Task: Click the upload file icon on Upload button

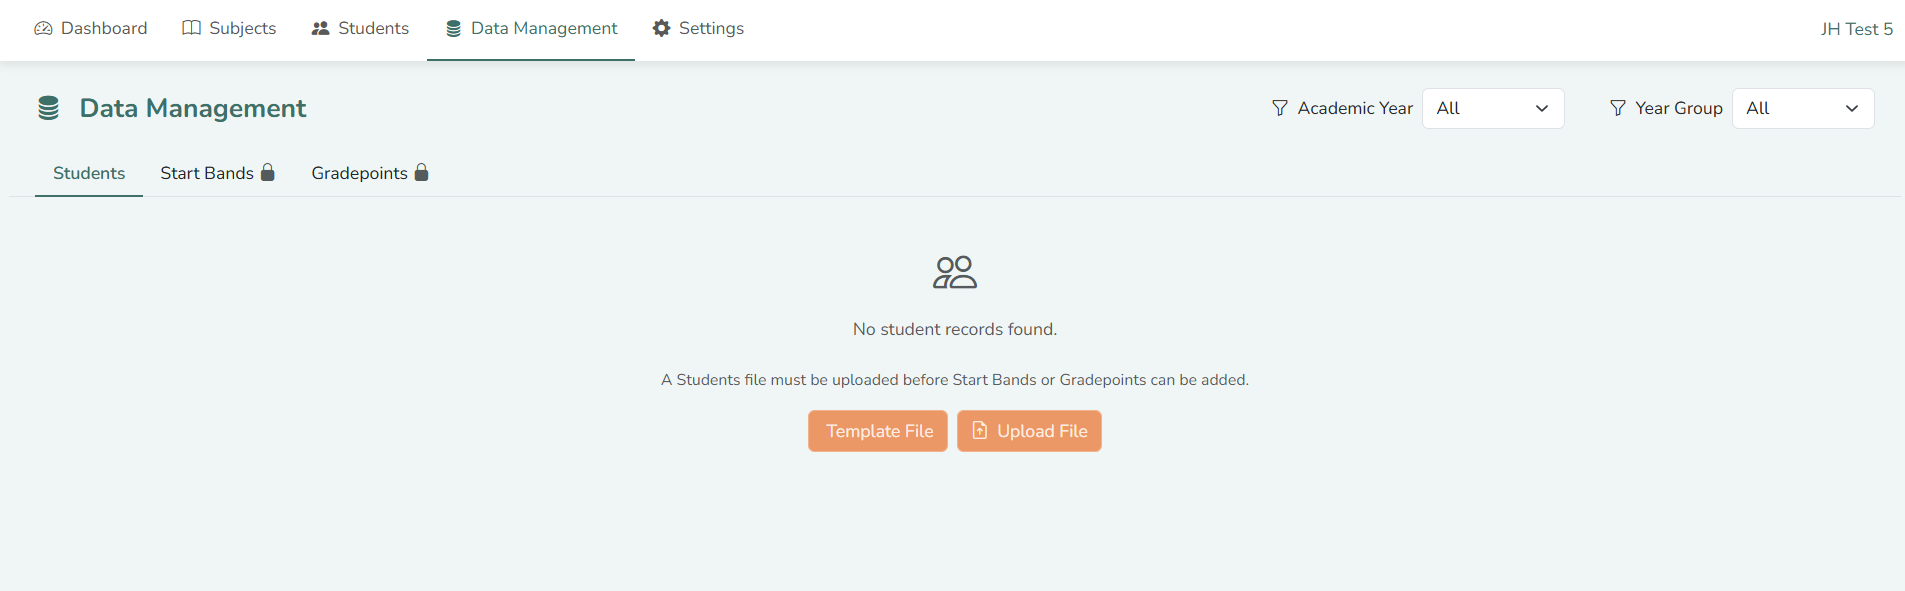Action: click(x=980, y=430)
